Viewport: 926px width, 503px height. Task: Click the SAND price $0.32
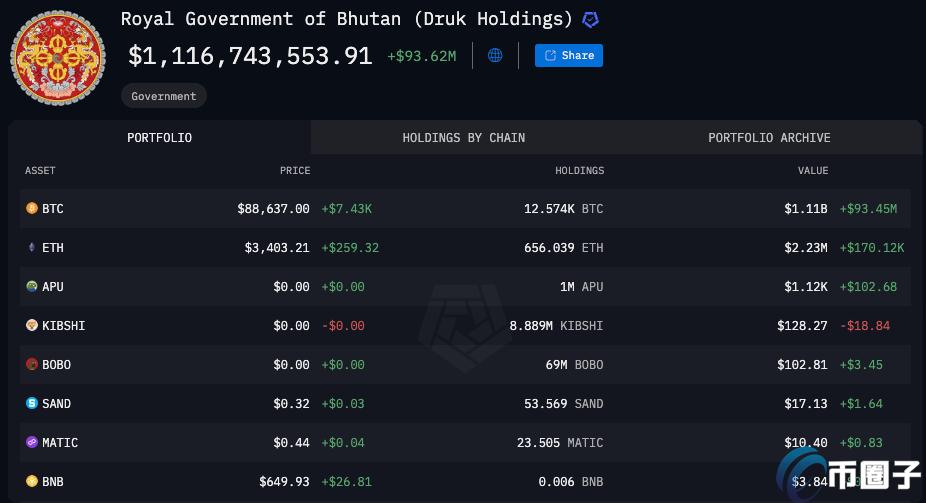pyautogui.click(x=291, y=403)
